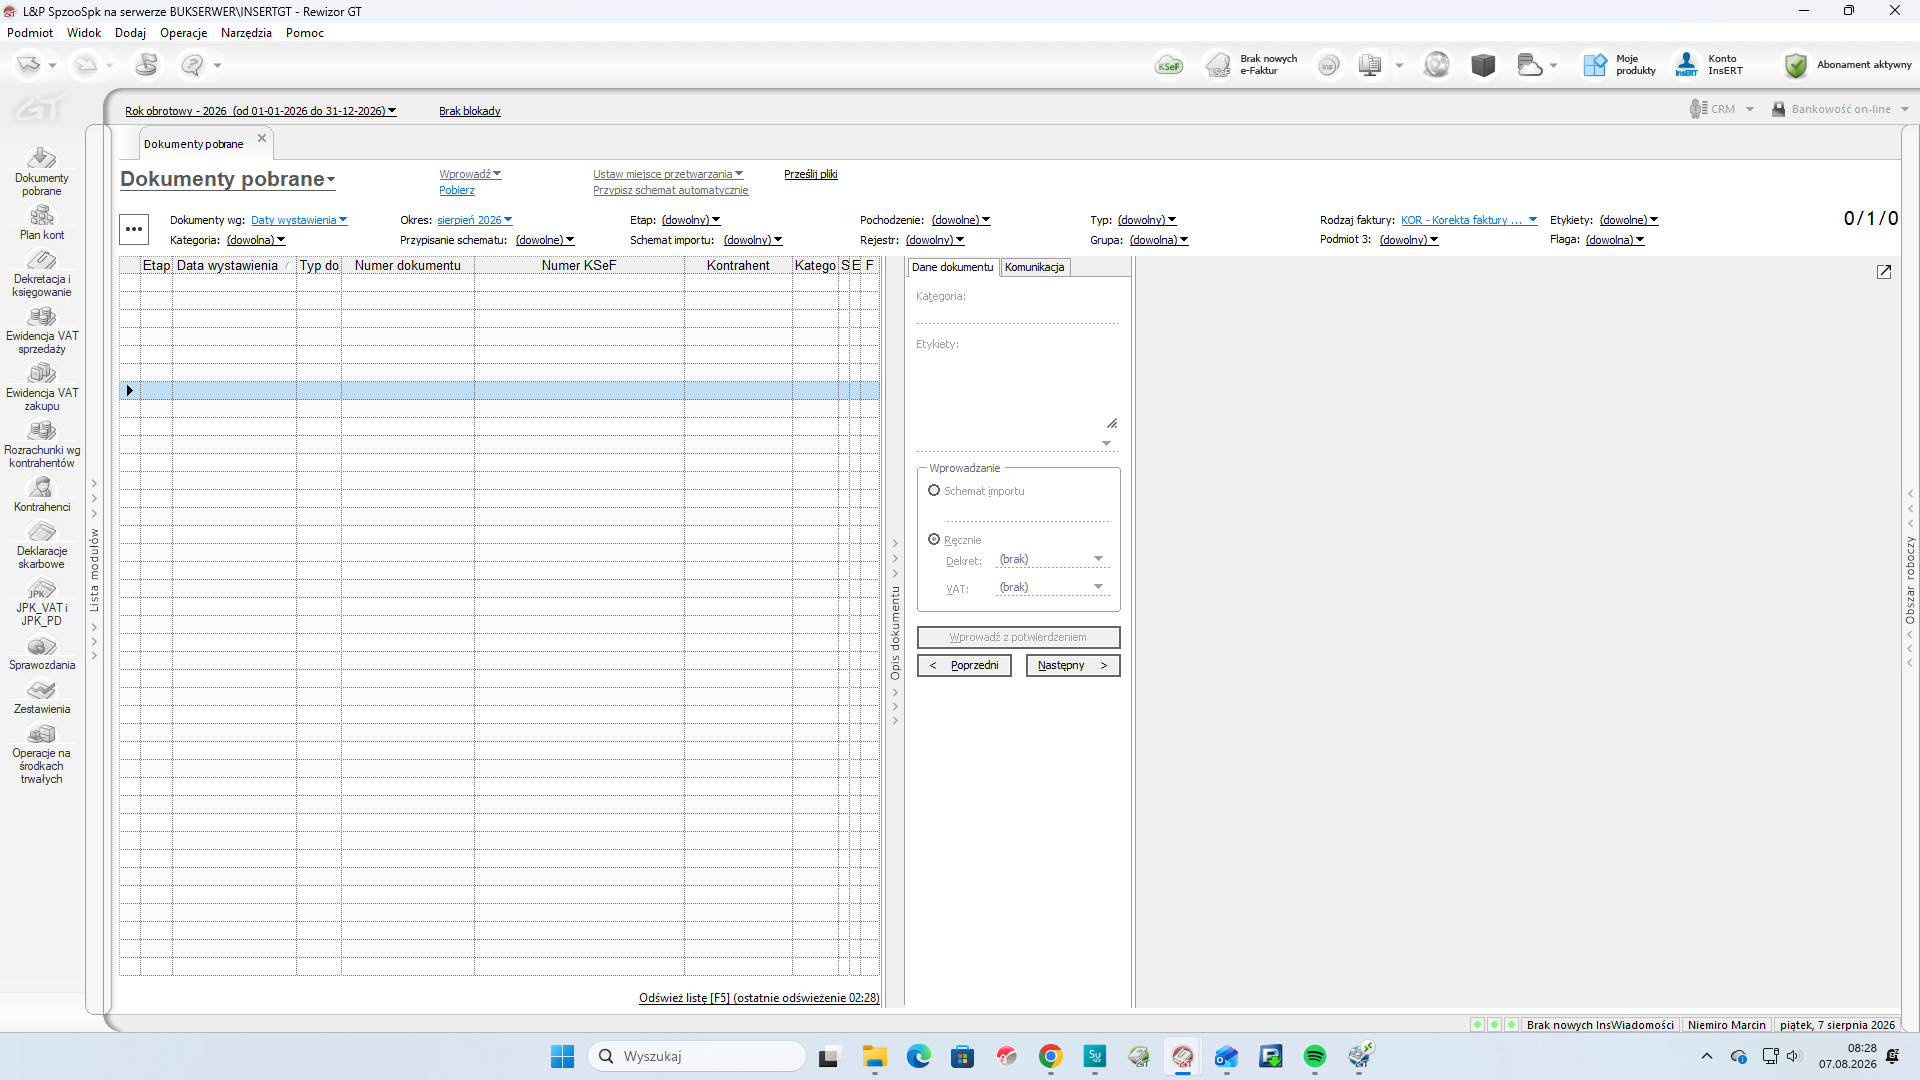1920x1080 pixels.
Task: Click Konto InsERT user icon
Action: coord(1687,65)
